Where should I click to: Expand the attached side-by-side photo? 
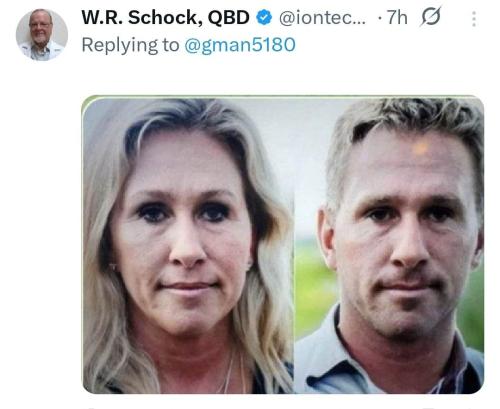(x=283, y=245)
